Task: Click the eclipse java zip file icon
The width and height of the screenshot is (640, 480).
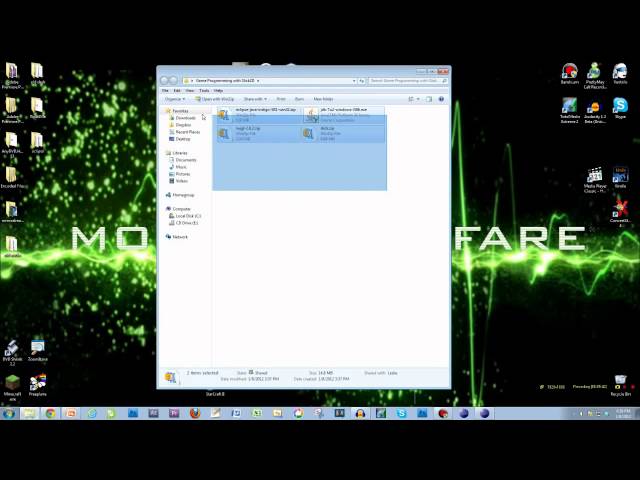Action: pos(223,116)
